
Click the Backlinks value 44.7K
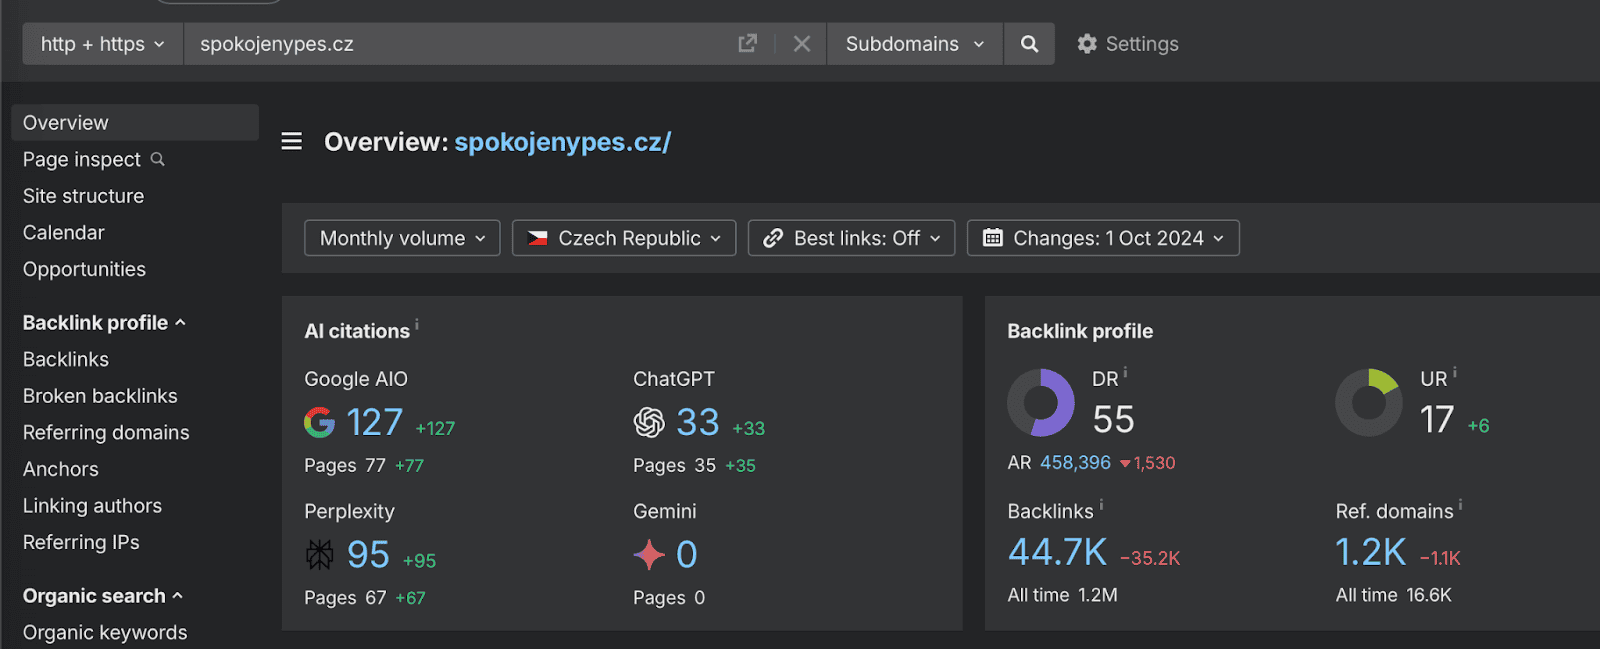click(x=1057, y=552)
